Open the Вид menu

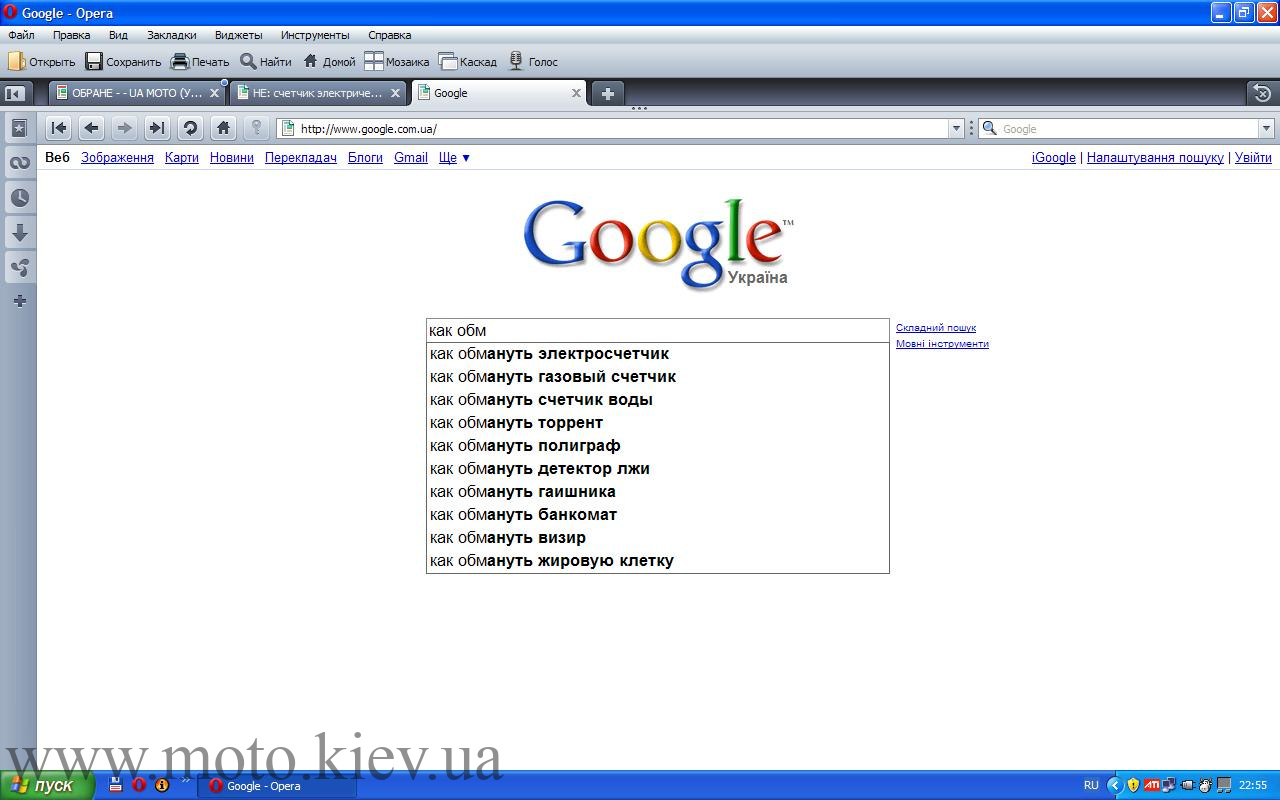point(118,35)
